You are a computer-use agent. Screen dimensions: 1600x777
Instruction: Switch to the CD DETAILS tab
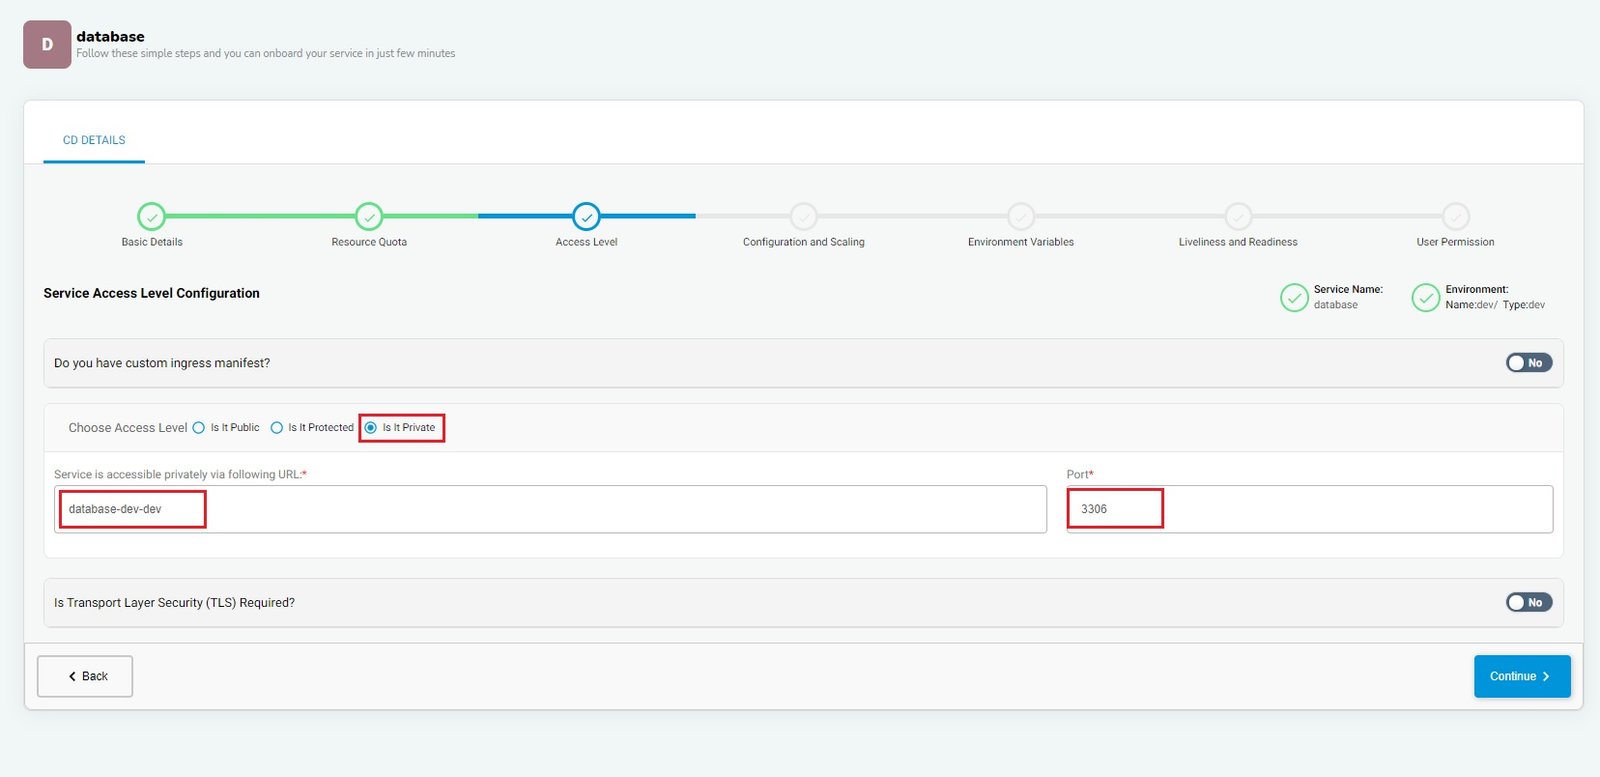click(94, 141)
